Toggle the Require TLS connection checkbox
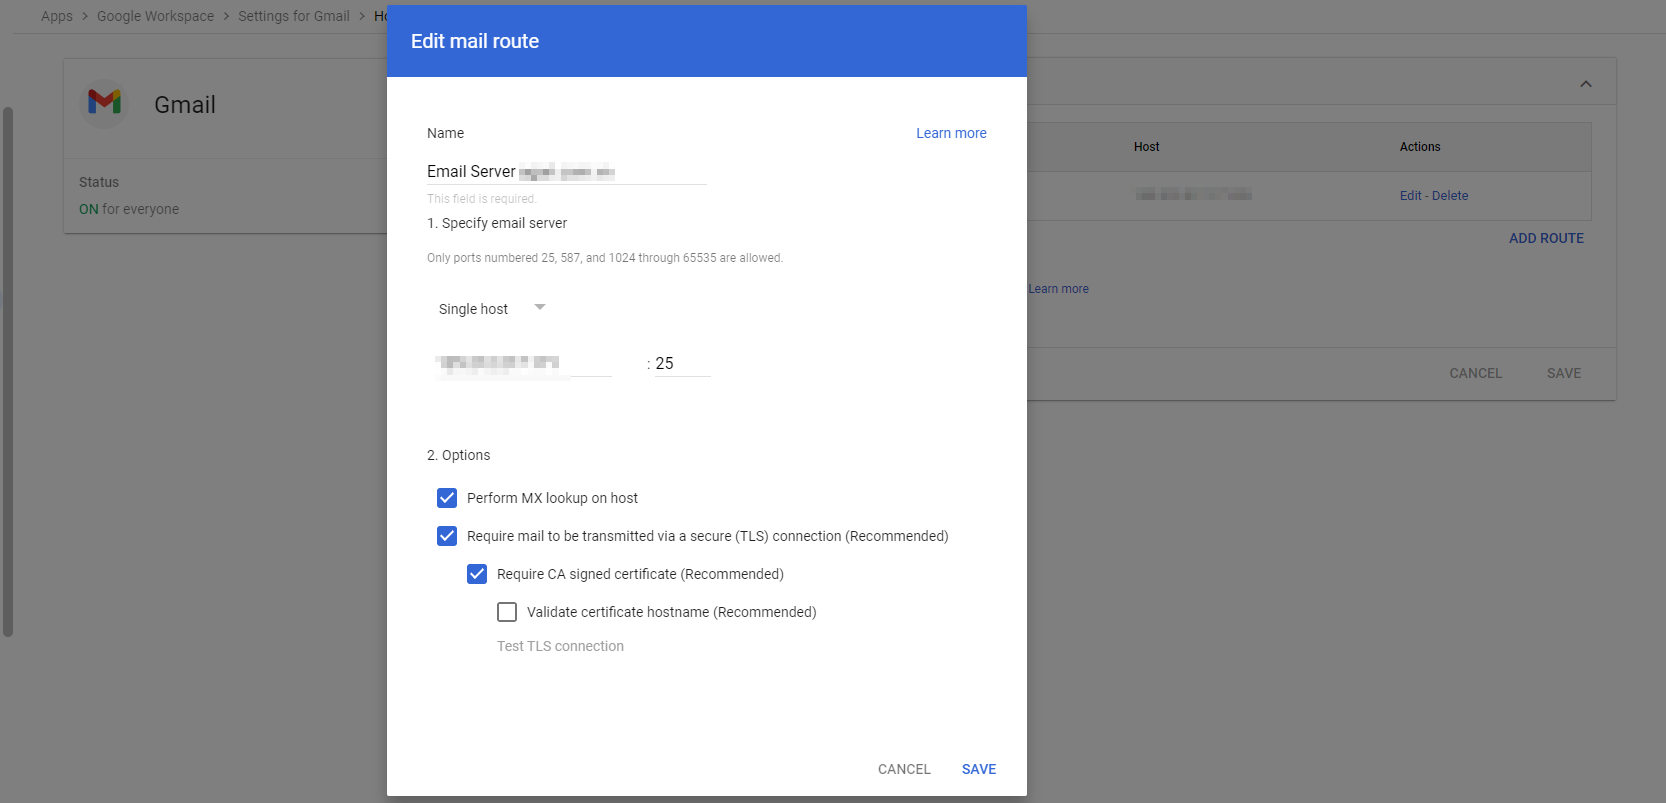 [x=447, y=536]
